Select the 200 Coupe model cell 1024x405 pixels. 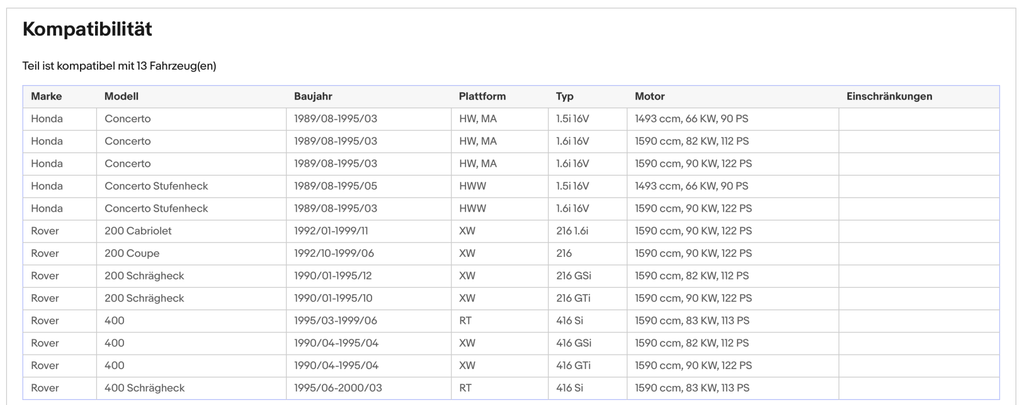(x=132, y=253)
